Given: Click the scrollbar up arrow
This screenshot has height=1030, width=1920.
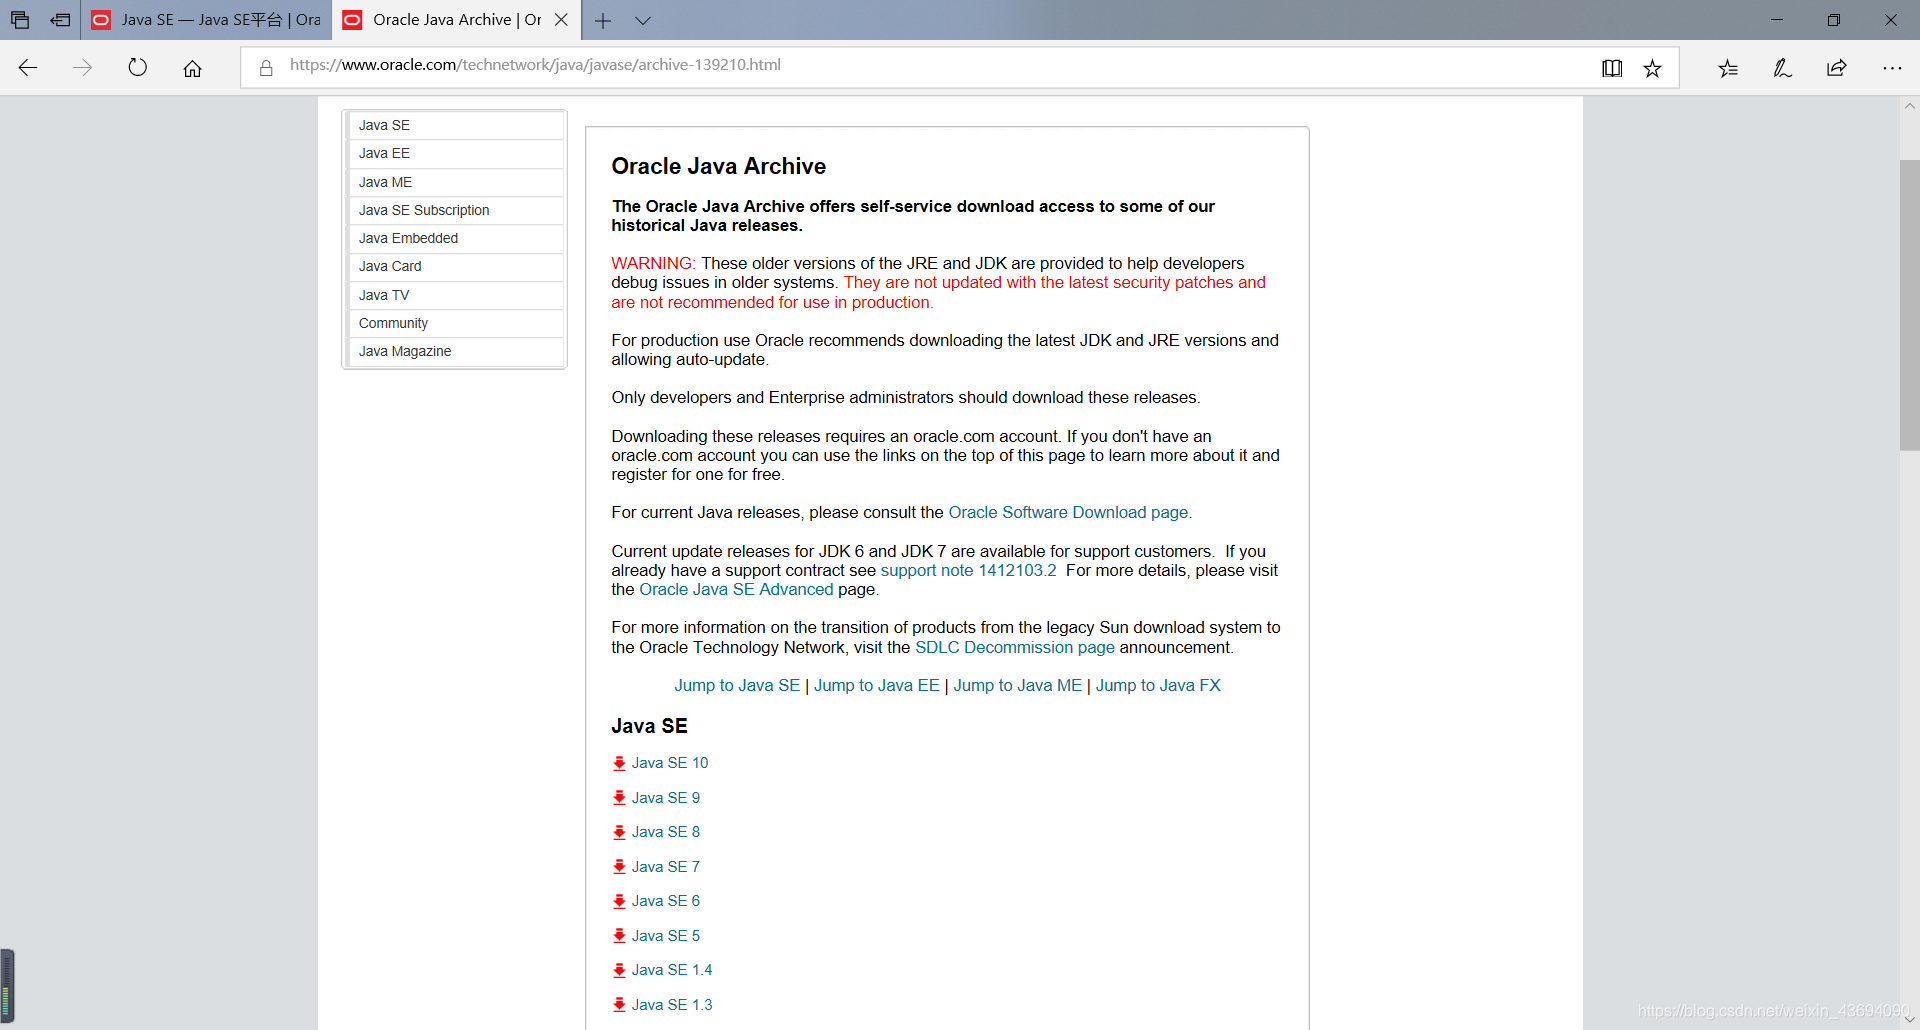Looking at the screenshot, I should 1909,106.
